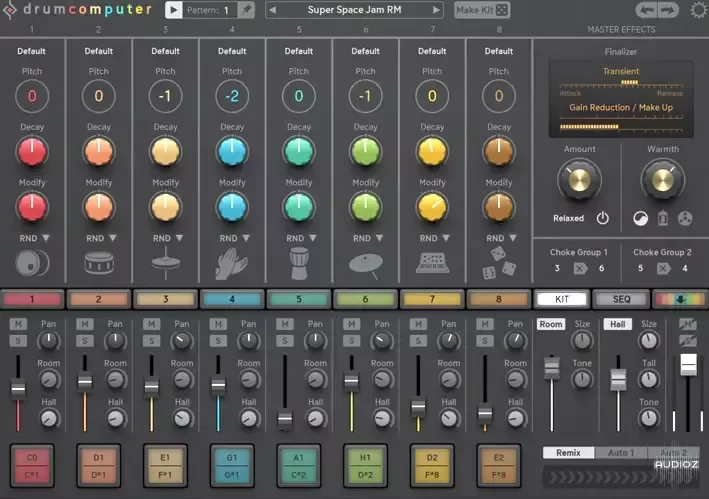Select the dice icon on channel 8
Image resolution: width=709 pixels, height=499 pixels.
[x=499, y=263]
